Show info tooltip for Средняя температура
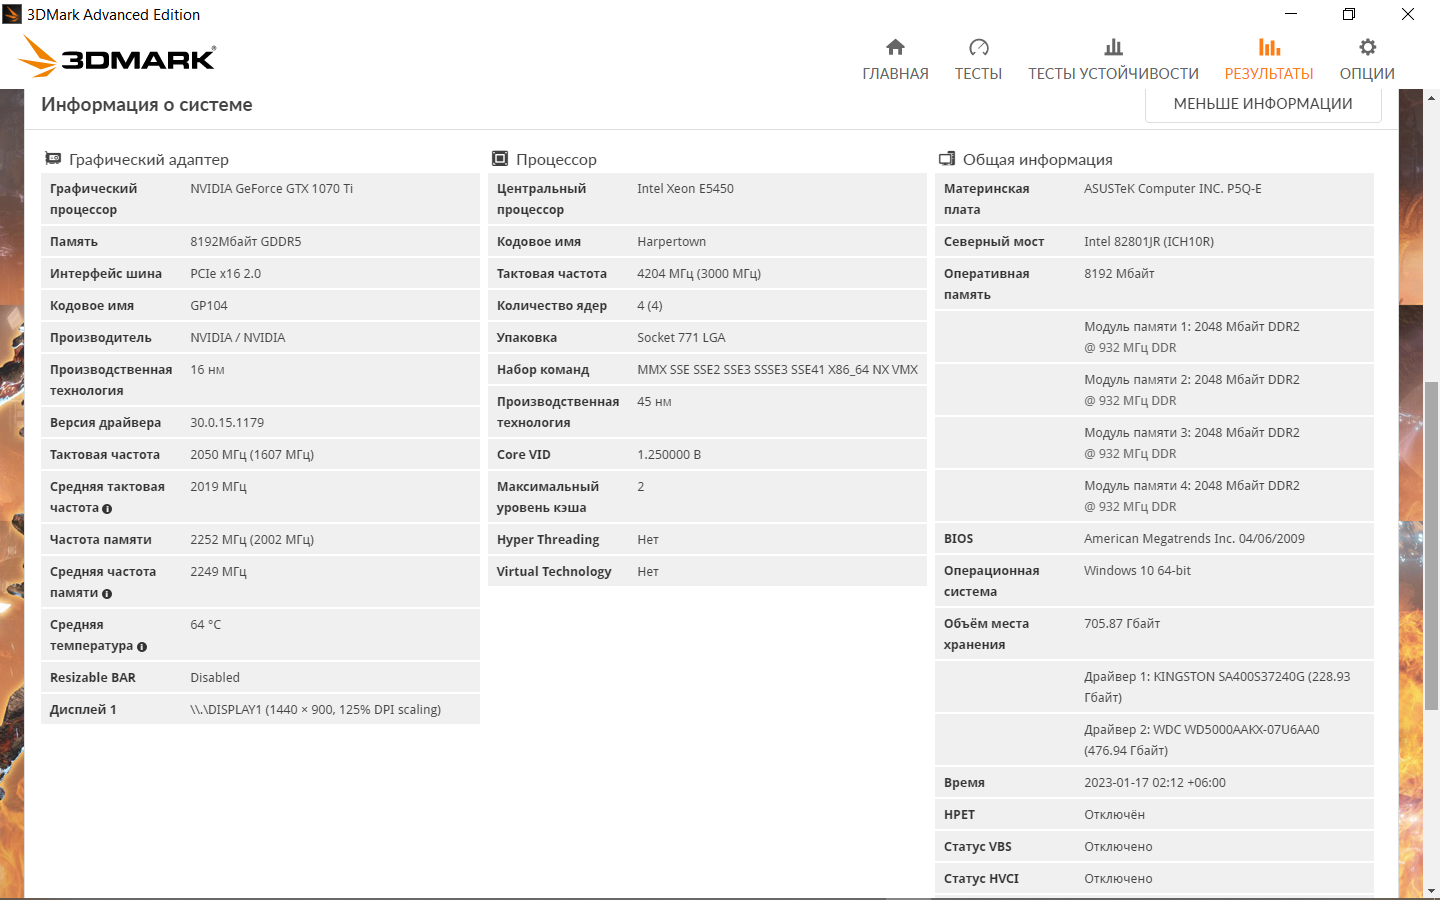The width and height of the screenshot is (1440, 900). coord(142,647)
